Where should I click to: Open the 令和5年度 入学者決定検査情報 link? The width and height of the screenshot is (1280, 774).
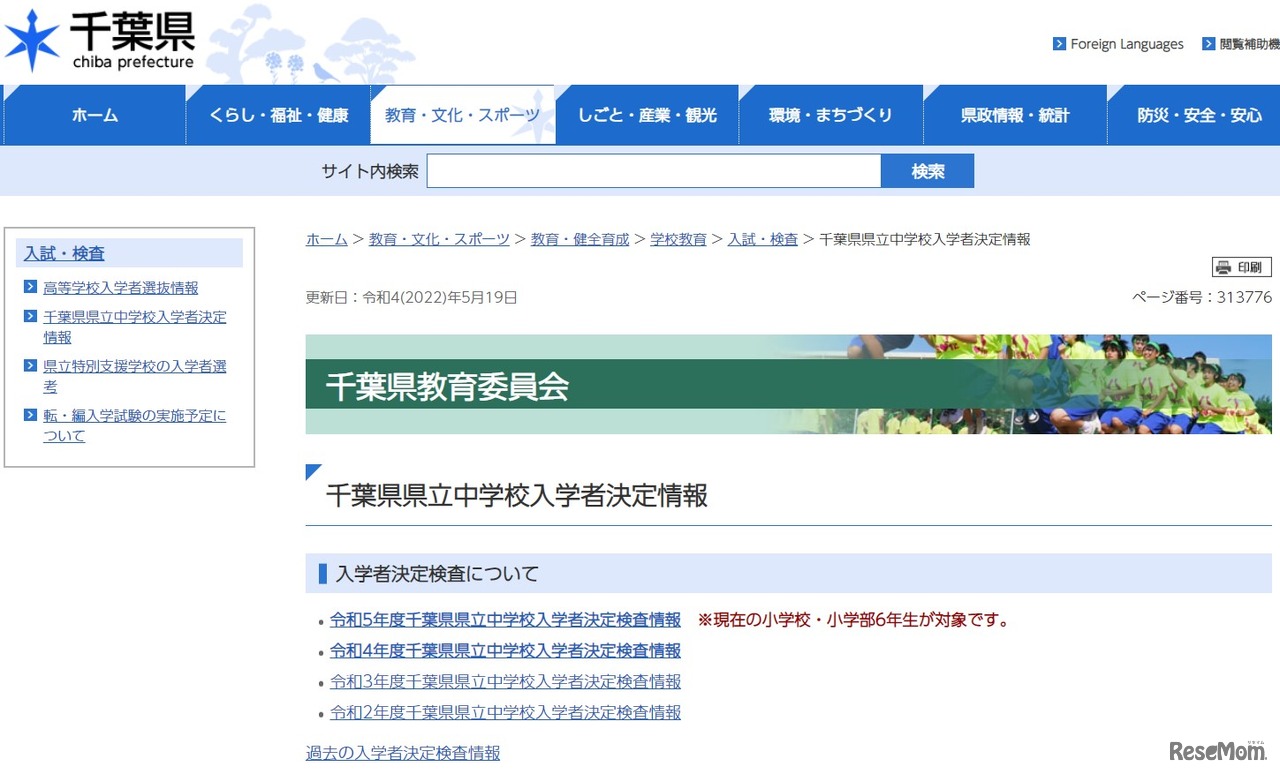click(x=505, y=620)
